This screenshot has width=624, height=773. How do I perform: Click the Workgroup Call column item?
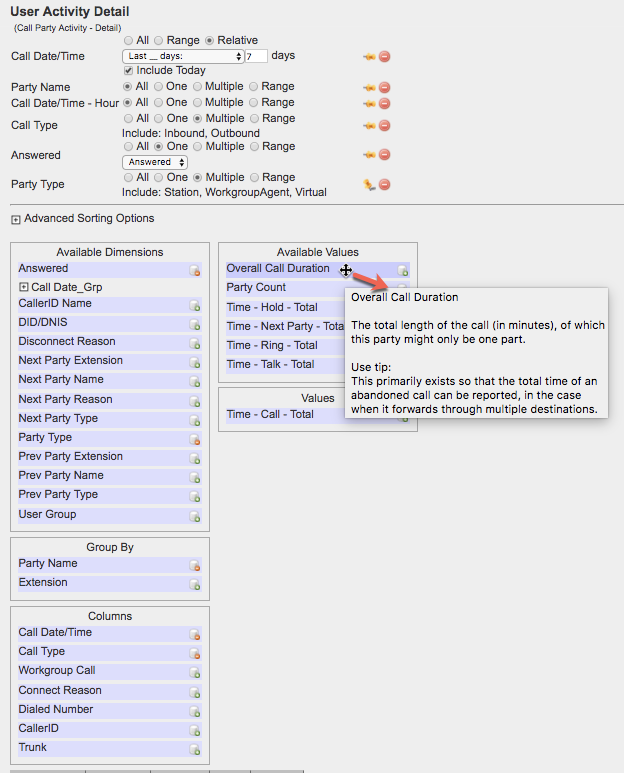[x=57, y=670]
